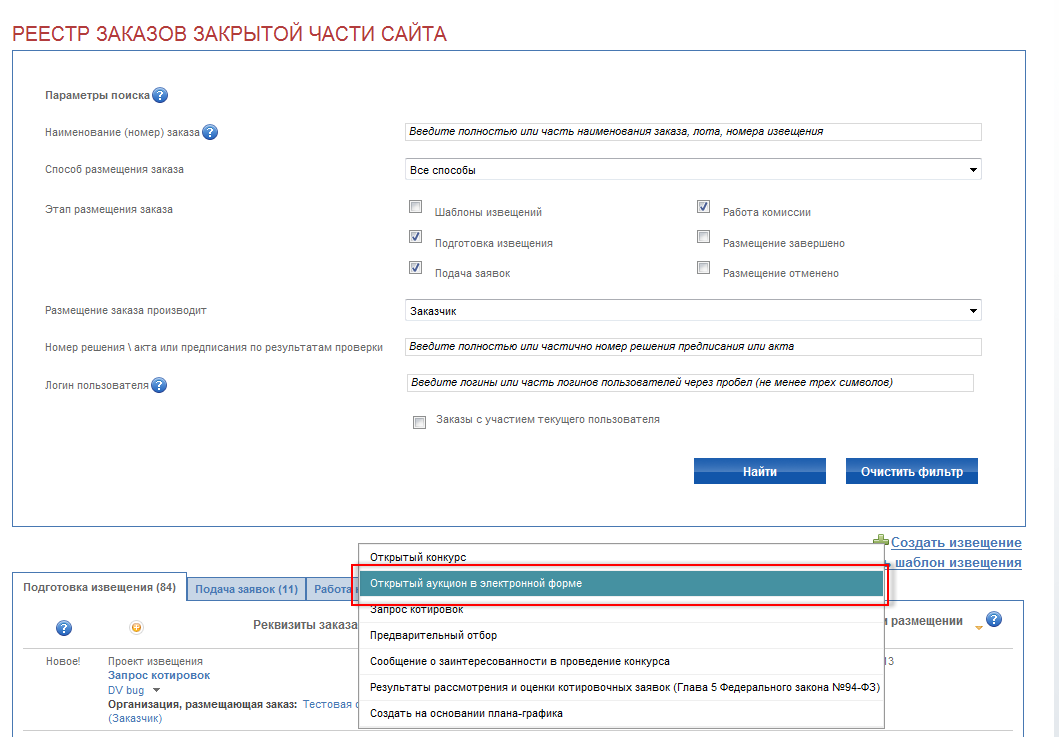Uncheck Подготовка извещения checkbox
Viewport: 1059px width, 737px height.
(415, 236)
